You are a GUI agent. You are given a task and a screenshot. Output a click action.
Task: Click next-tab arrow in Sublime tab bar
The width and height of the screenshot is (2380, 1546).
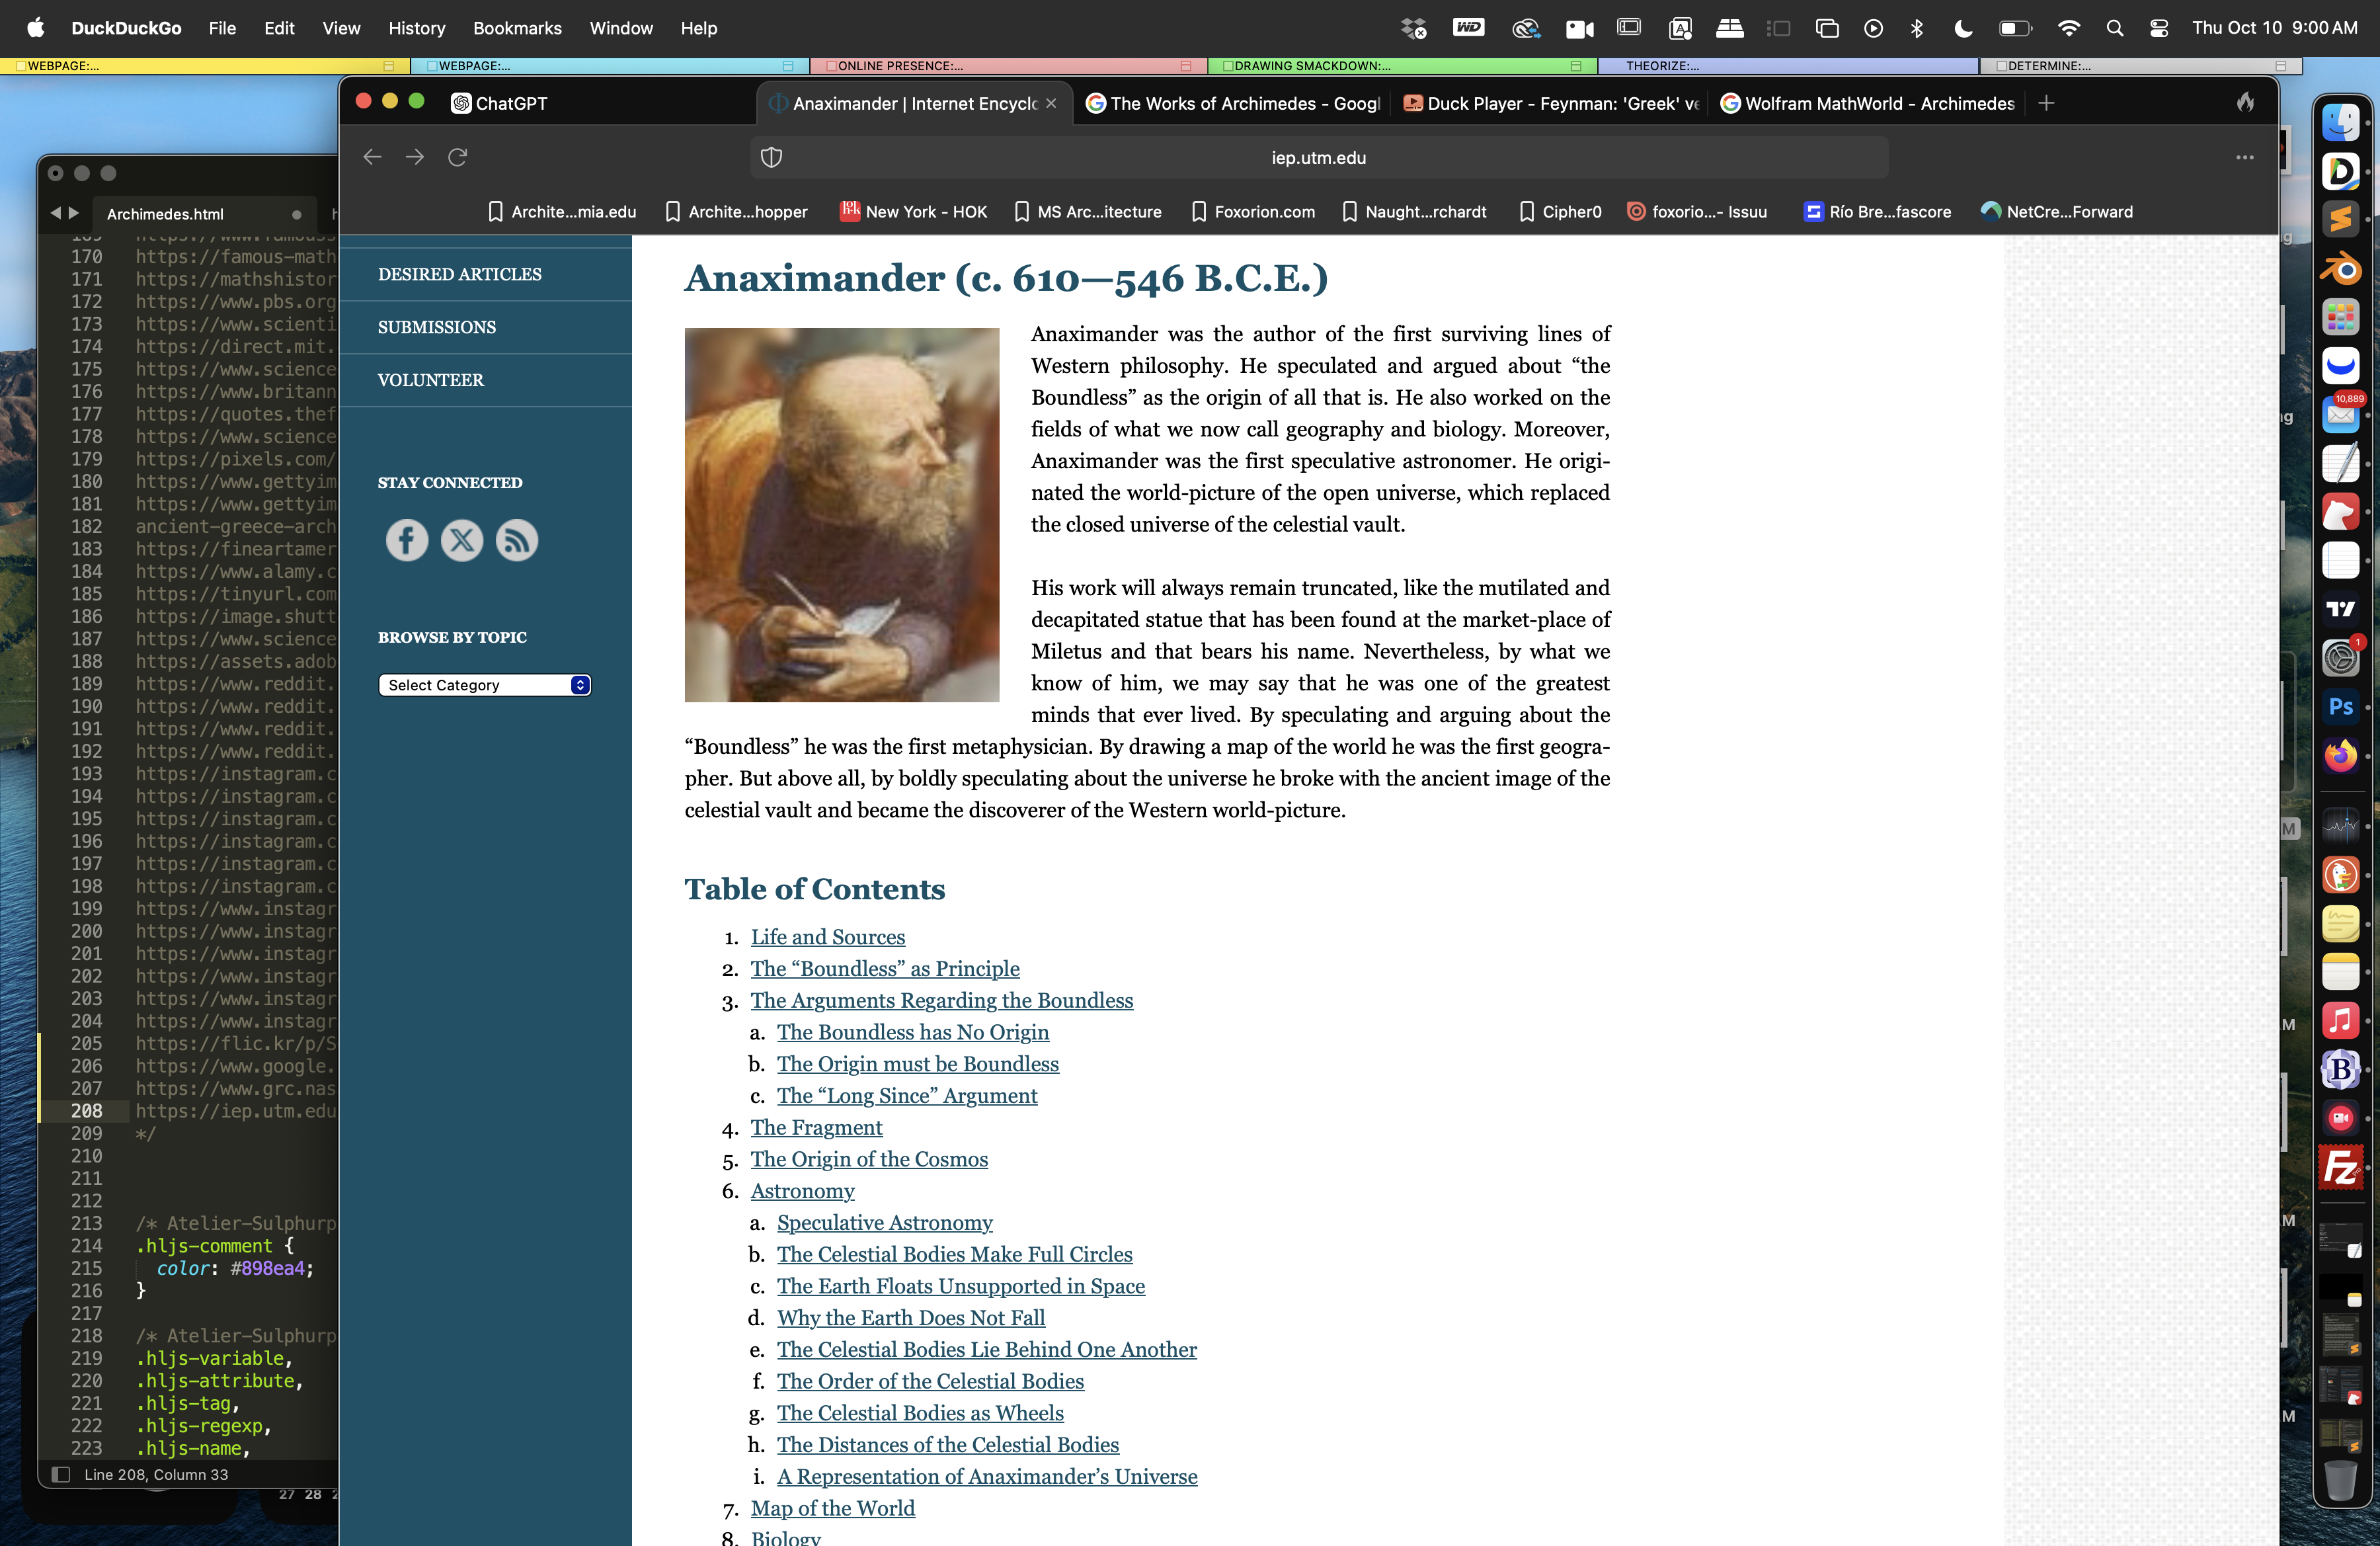[x=73, y=213]
